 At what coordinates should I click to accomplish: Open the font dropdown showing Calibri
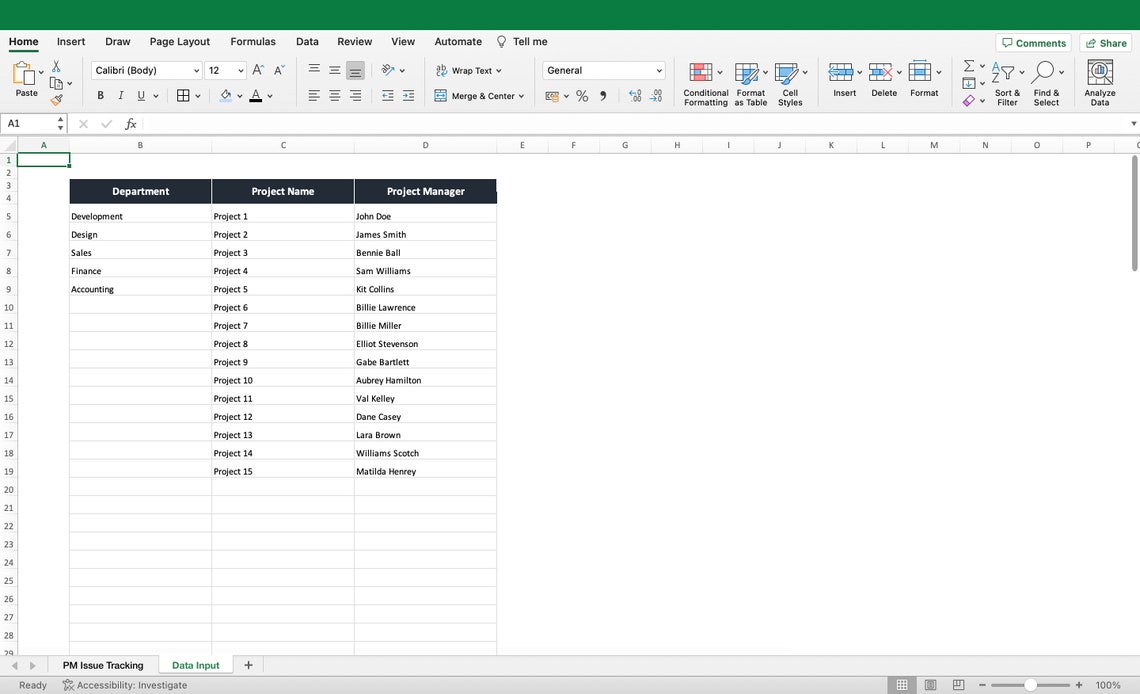(145, 70)
